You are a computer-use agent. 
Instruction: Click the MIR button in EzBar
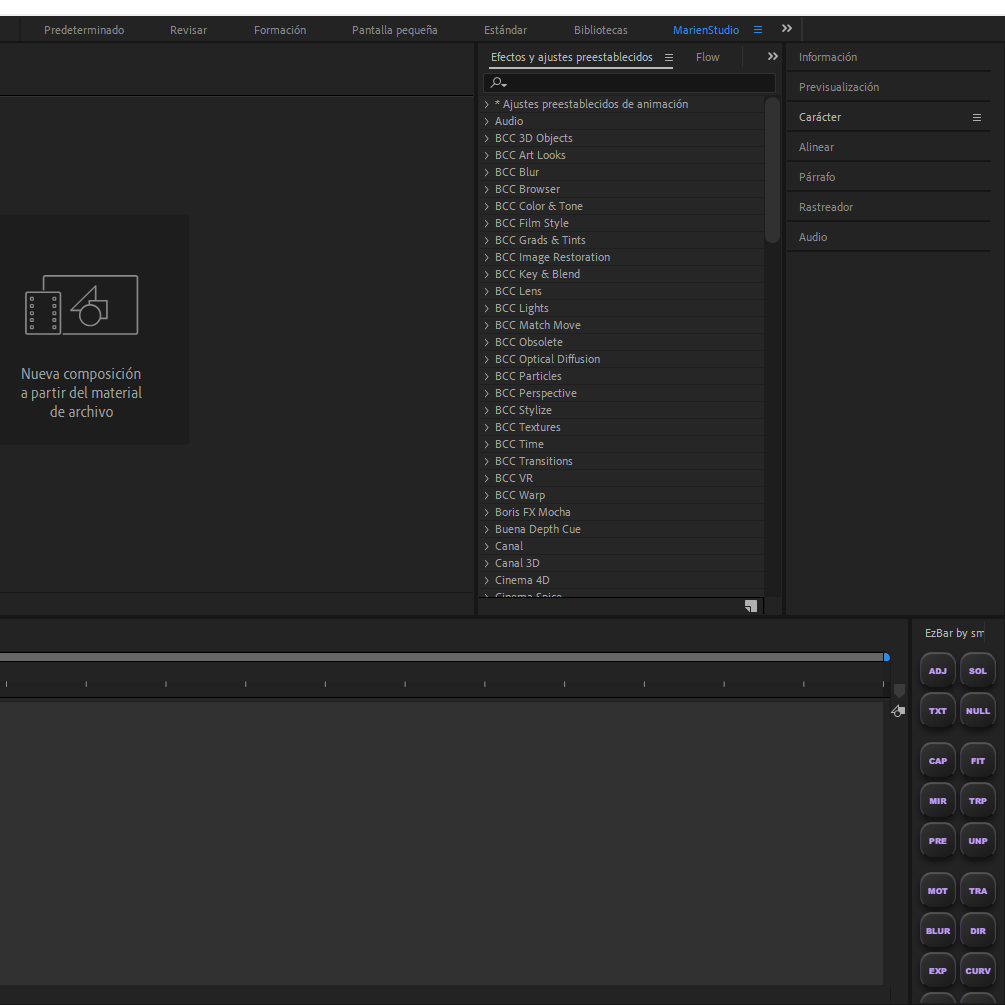(937, 801)
